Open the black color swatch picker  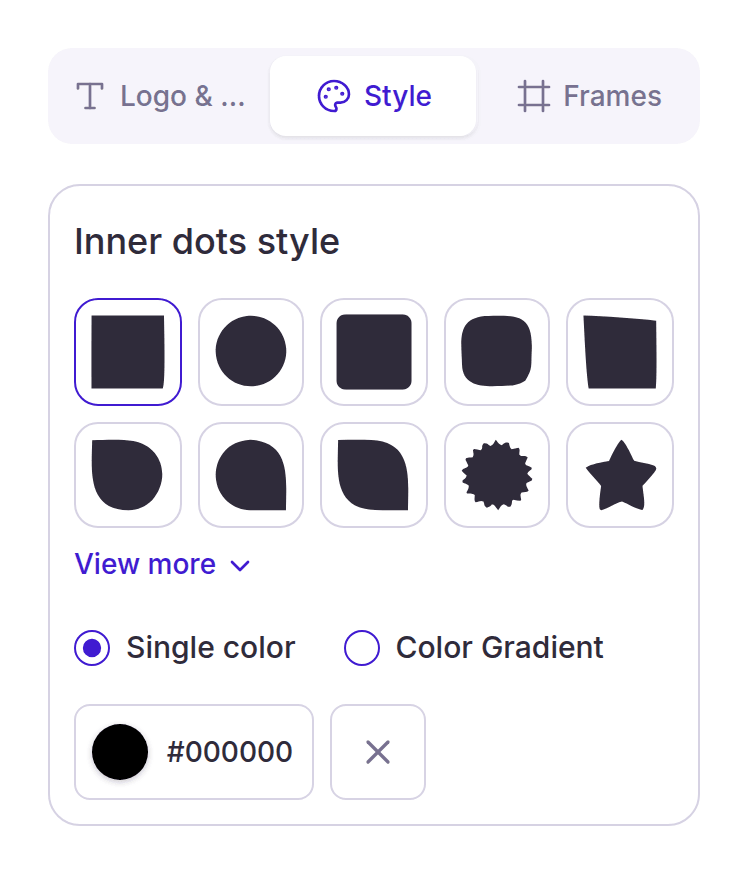(120, 752)
